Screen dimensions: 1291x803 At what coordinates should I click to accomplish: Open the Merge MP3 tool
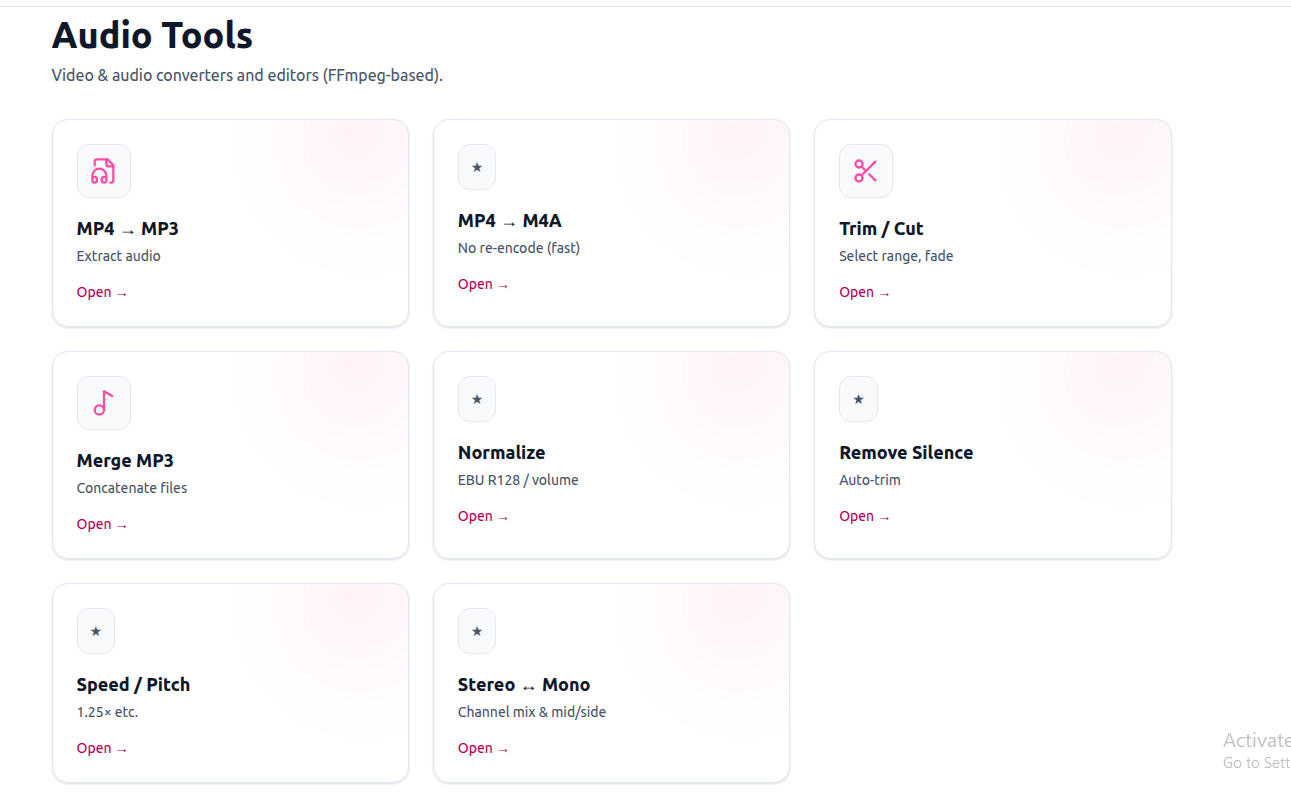tap(102, 523)
